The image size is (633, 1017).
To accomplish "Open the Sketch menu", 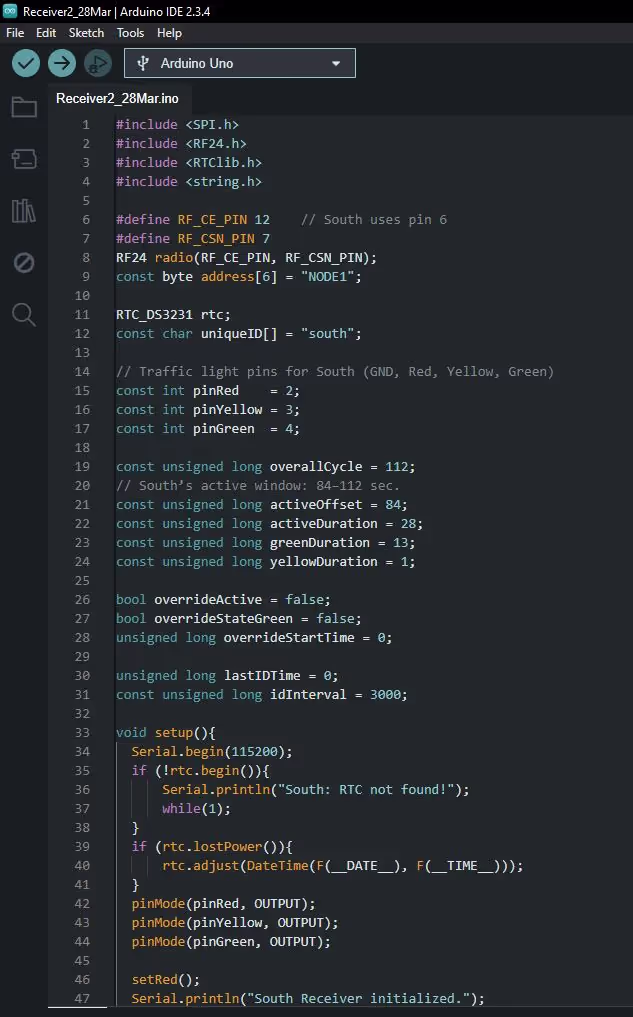I will click(86, 33).
